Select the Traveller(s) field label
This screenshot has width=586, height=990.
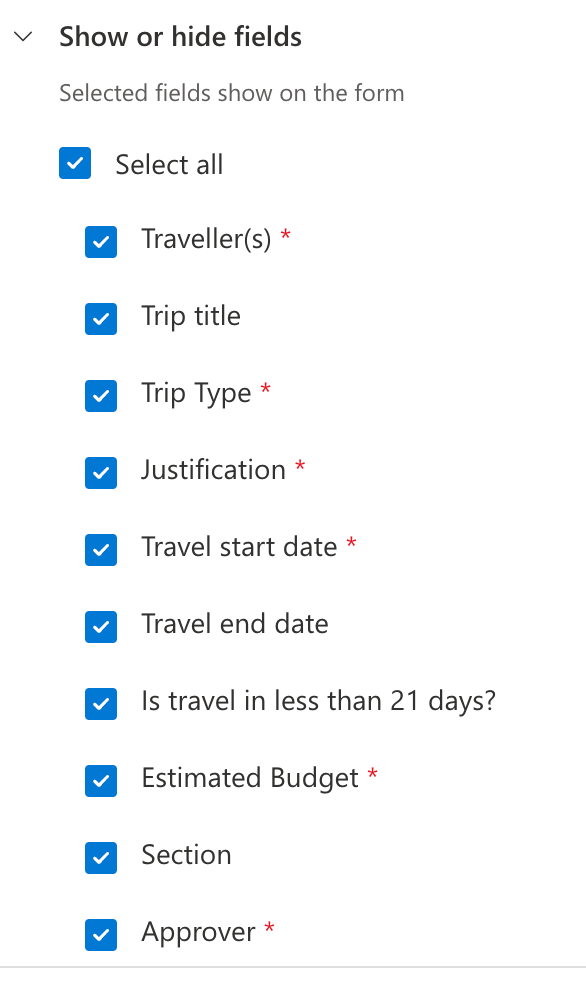coord(206,239)
